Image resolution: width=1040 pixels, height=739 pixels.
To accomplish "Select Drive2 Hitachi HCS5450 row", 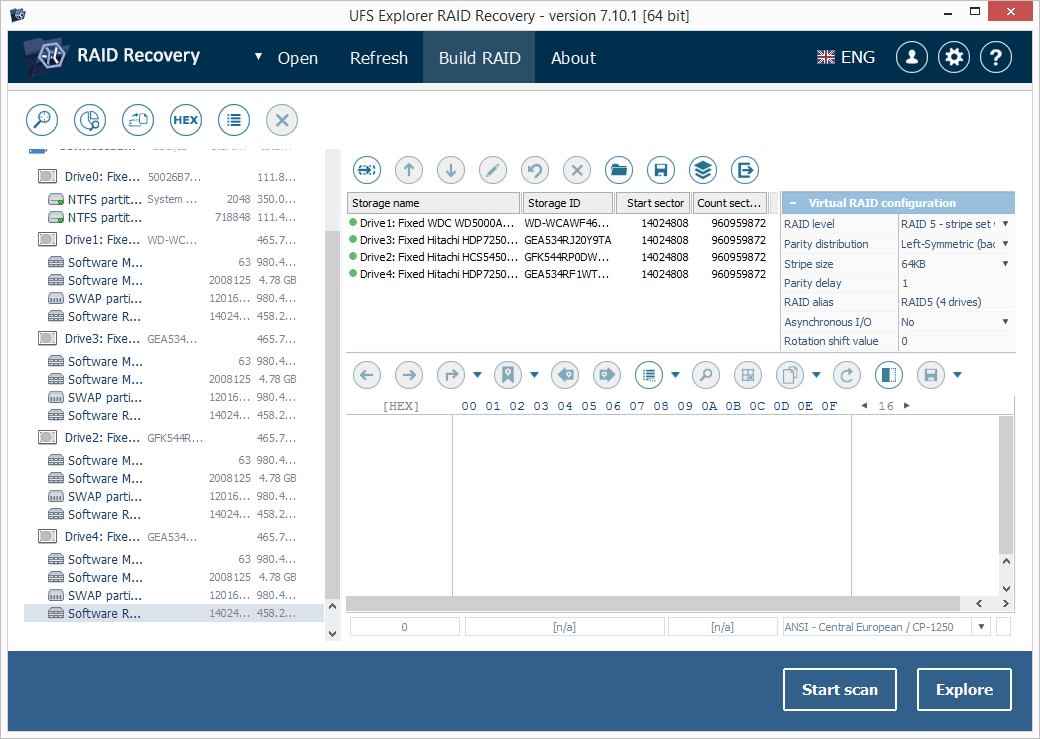I will 557,257.
